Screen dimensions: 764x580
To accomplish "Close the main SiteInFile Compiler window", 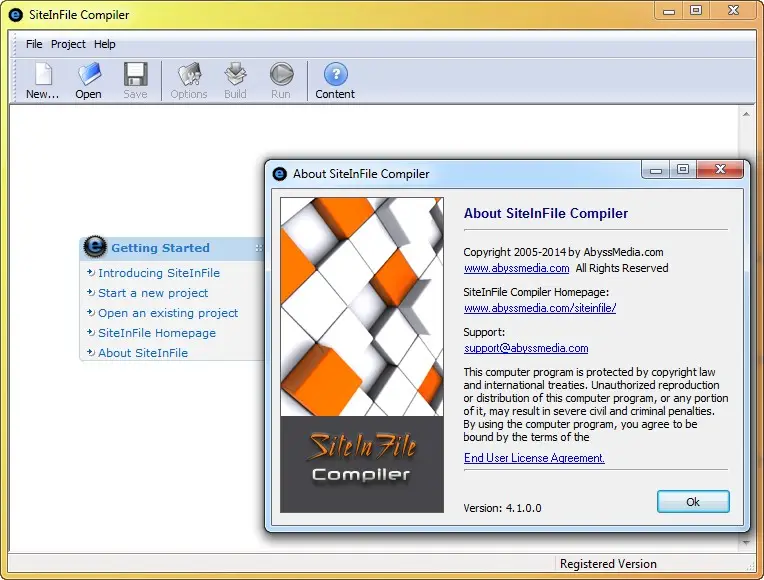I will point(733,10).
